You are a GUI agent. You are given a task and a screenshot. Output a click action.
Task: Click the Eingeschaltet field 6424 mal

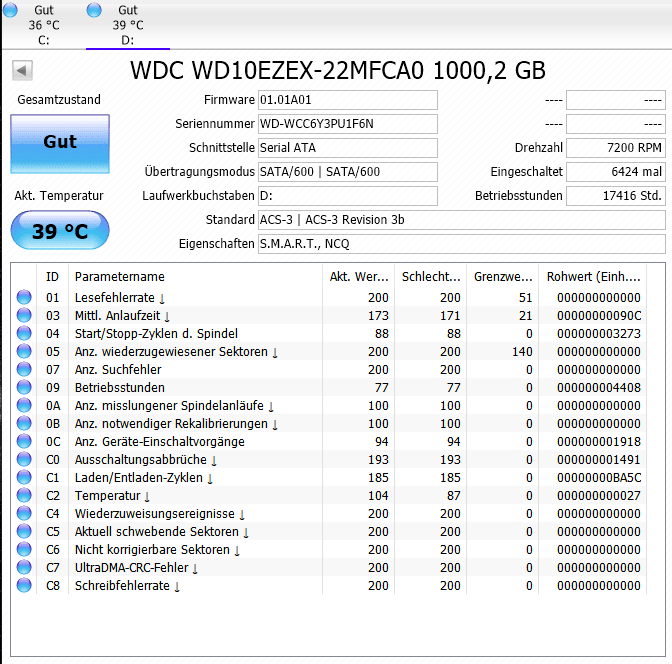[616, 172]
